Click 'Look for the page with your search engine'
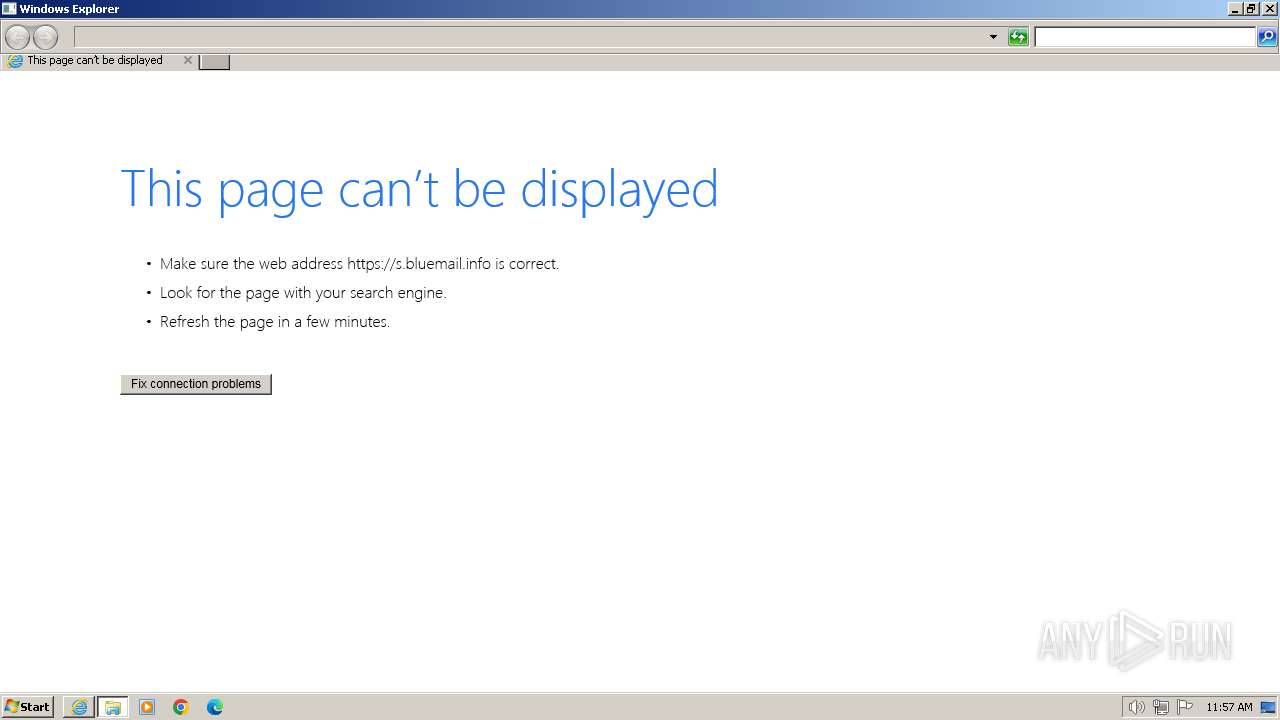1280x720 pixels. tap(303, 293)
